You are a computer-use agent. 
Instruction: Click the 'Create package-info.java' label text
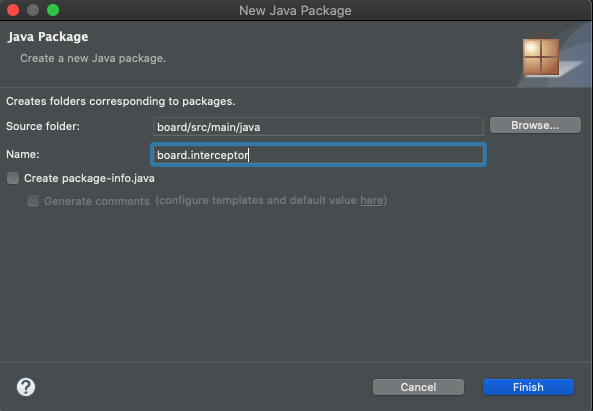pyautogui.click(x=89, y=178)
